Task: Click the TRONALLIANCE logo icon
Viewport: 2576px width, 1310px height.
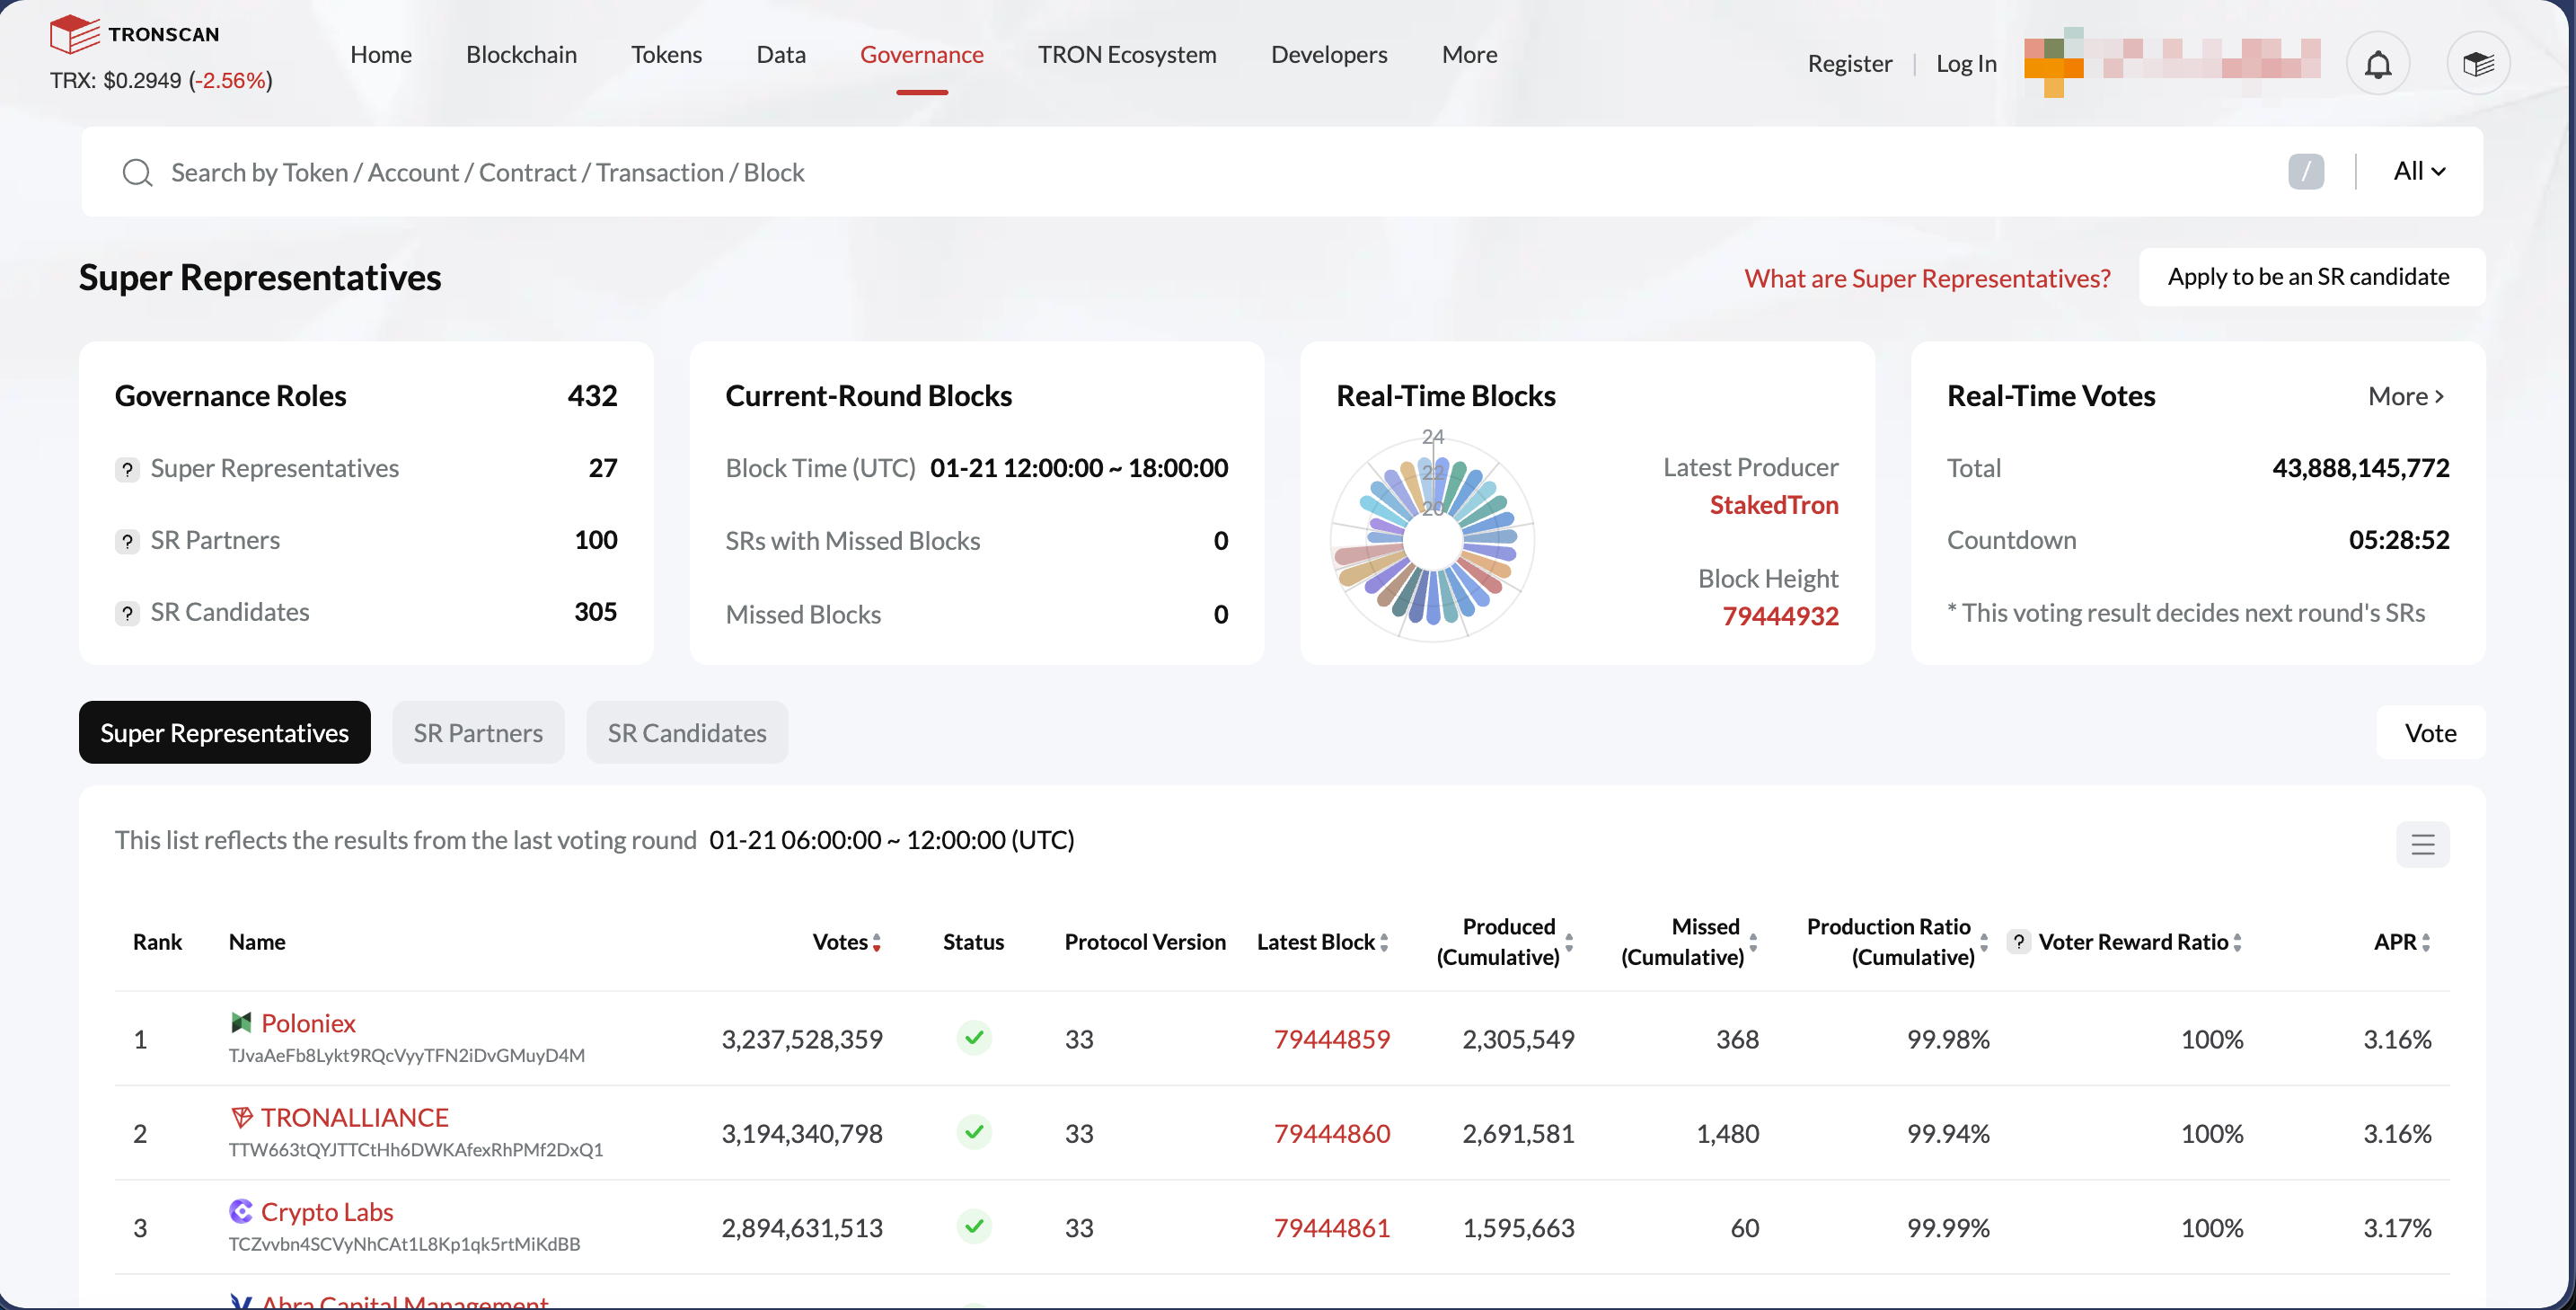Action: (x=241, y=1116)
